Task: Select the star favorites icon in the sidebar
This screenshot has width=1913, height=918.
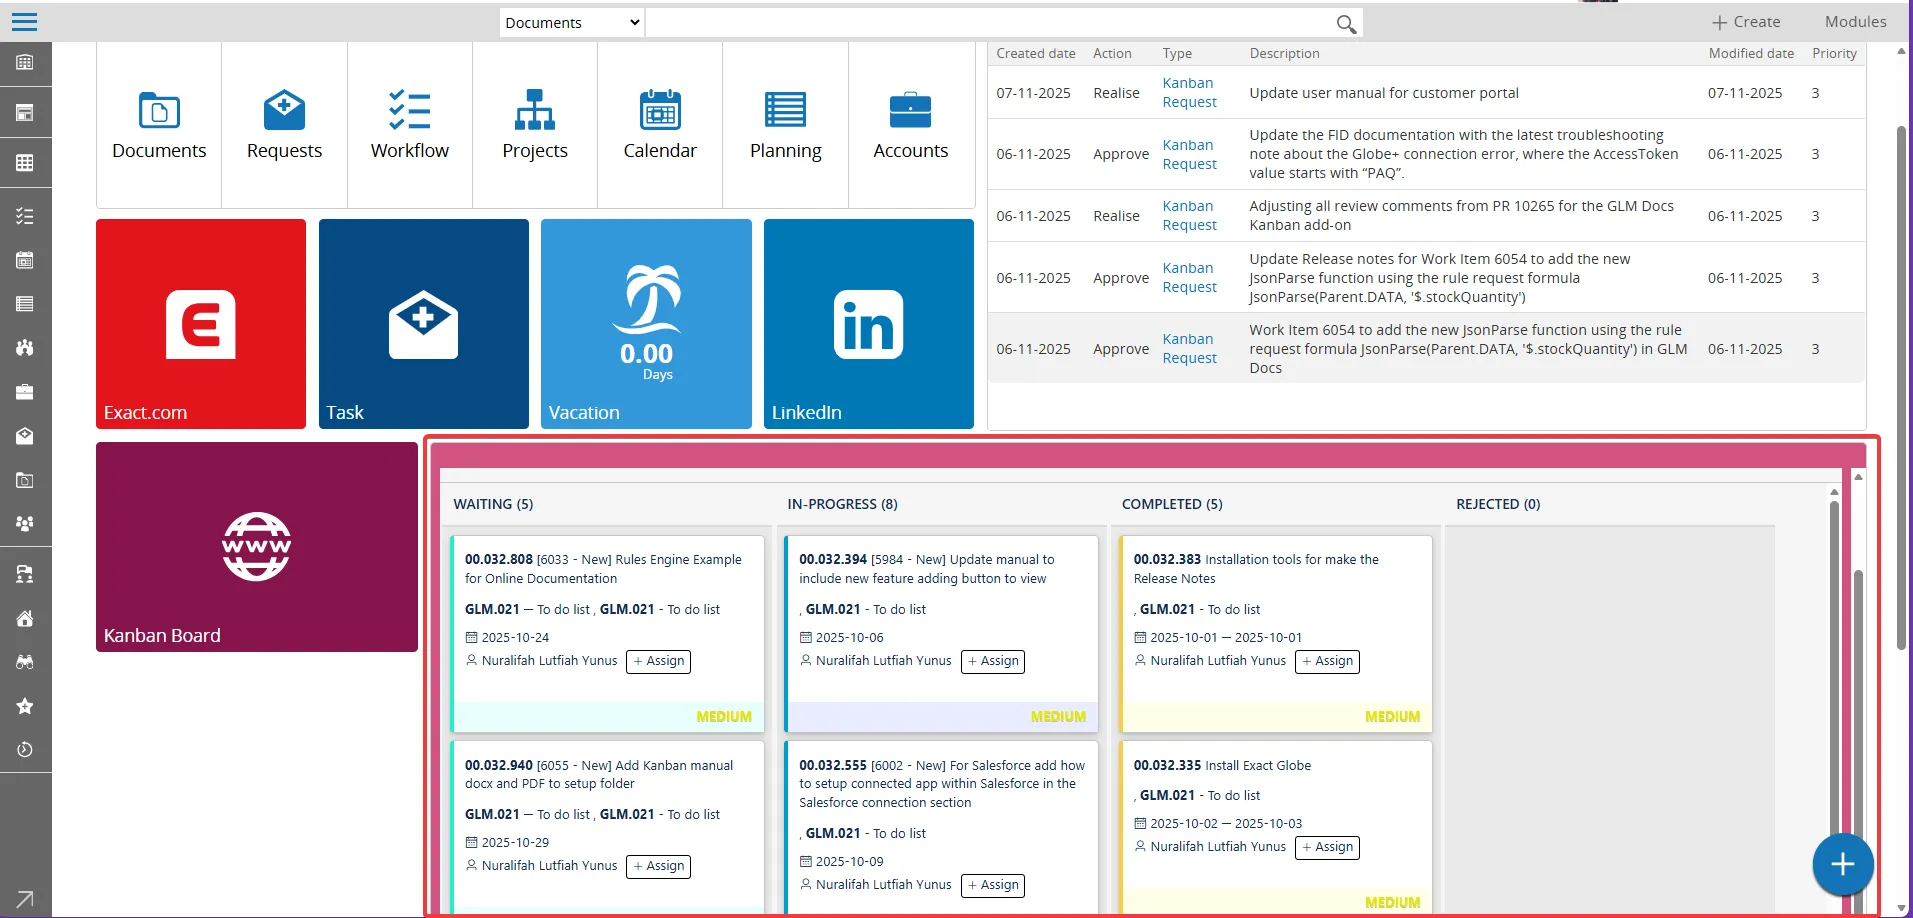Action: [x=25, y=706]
